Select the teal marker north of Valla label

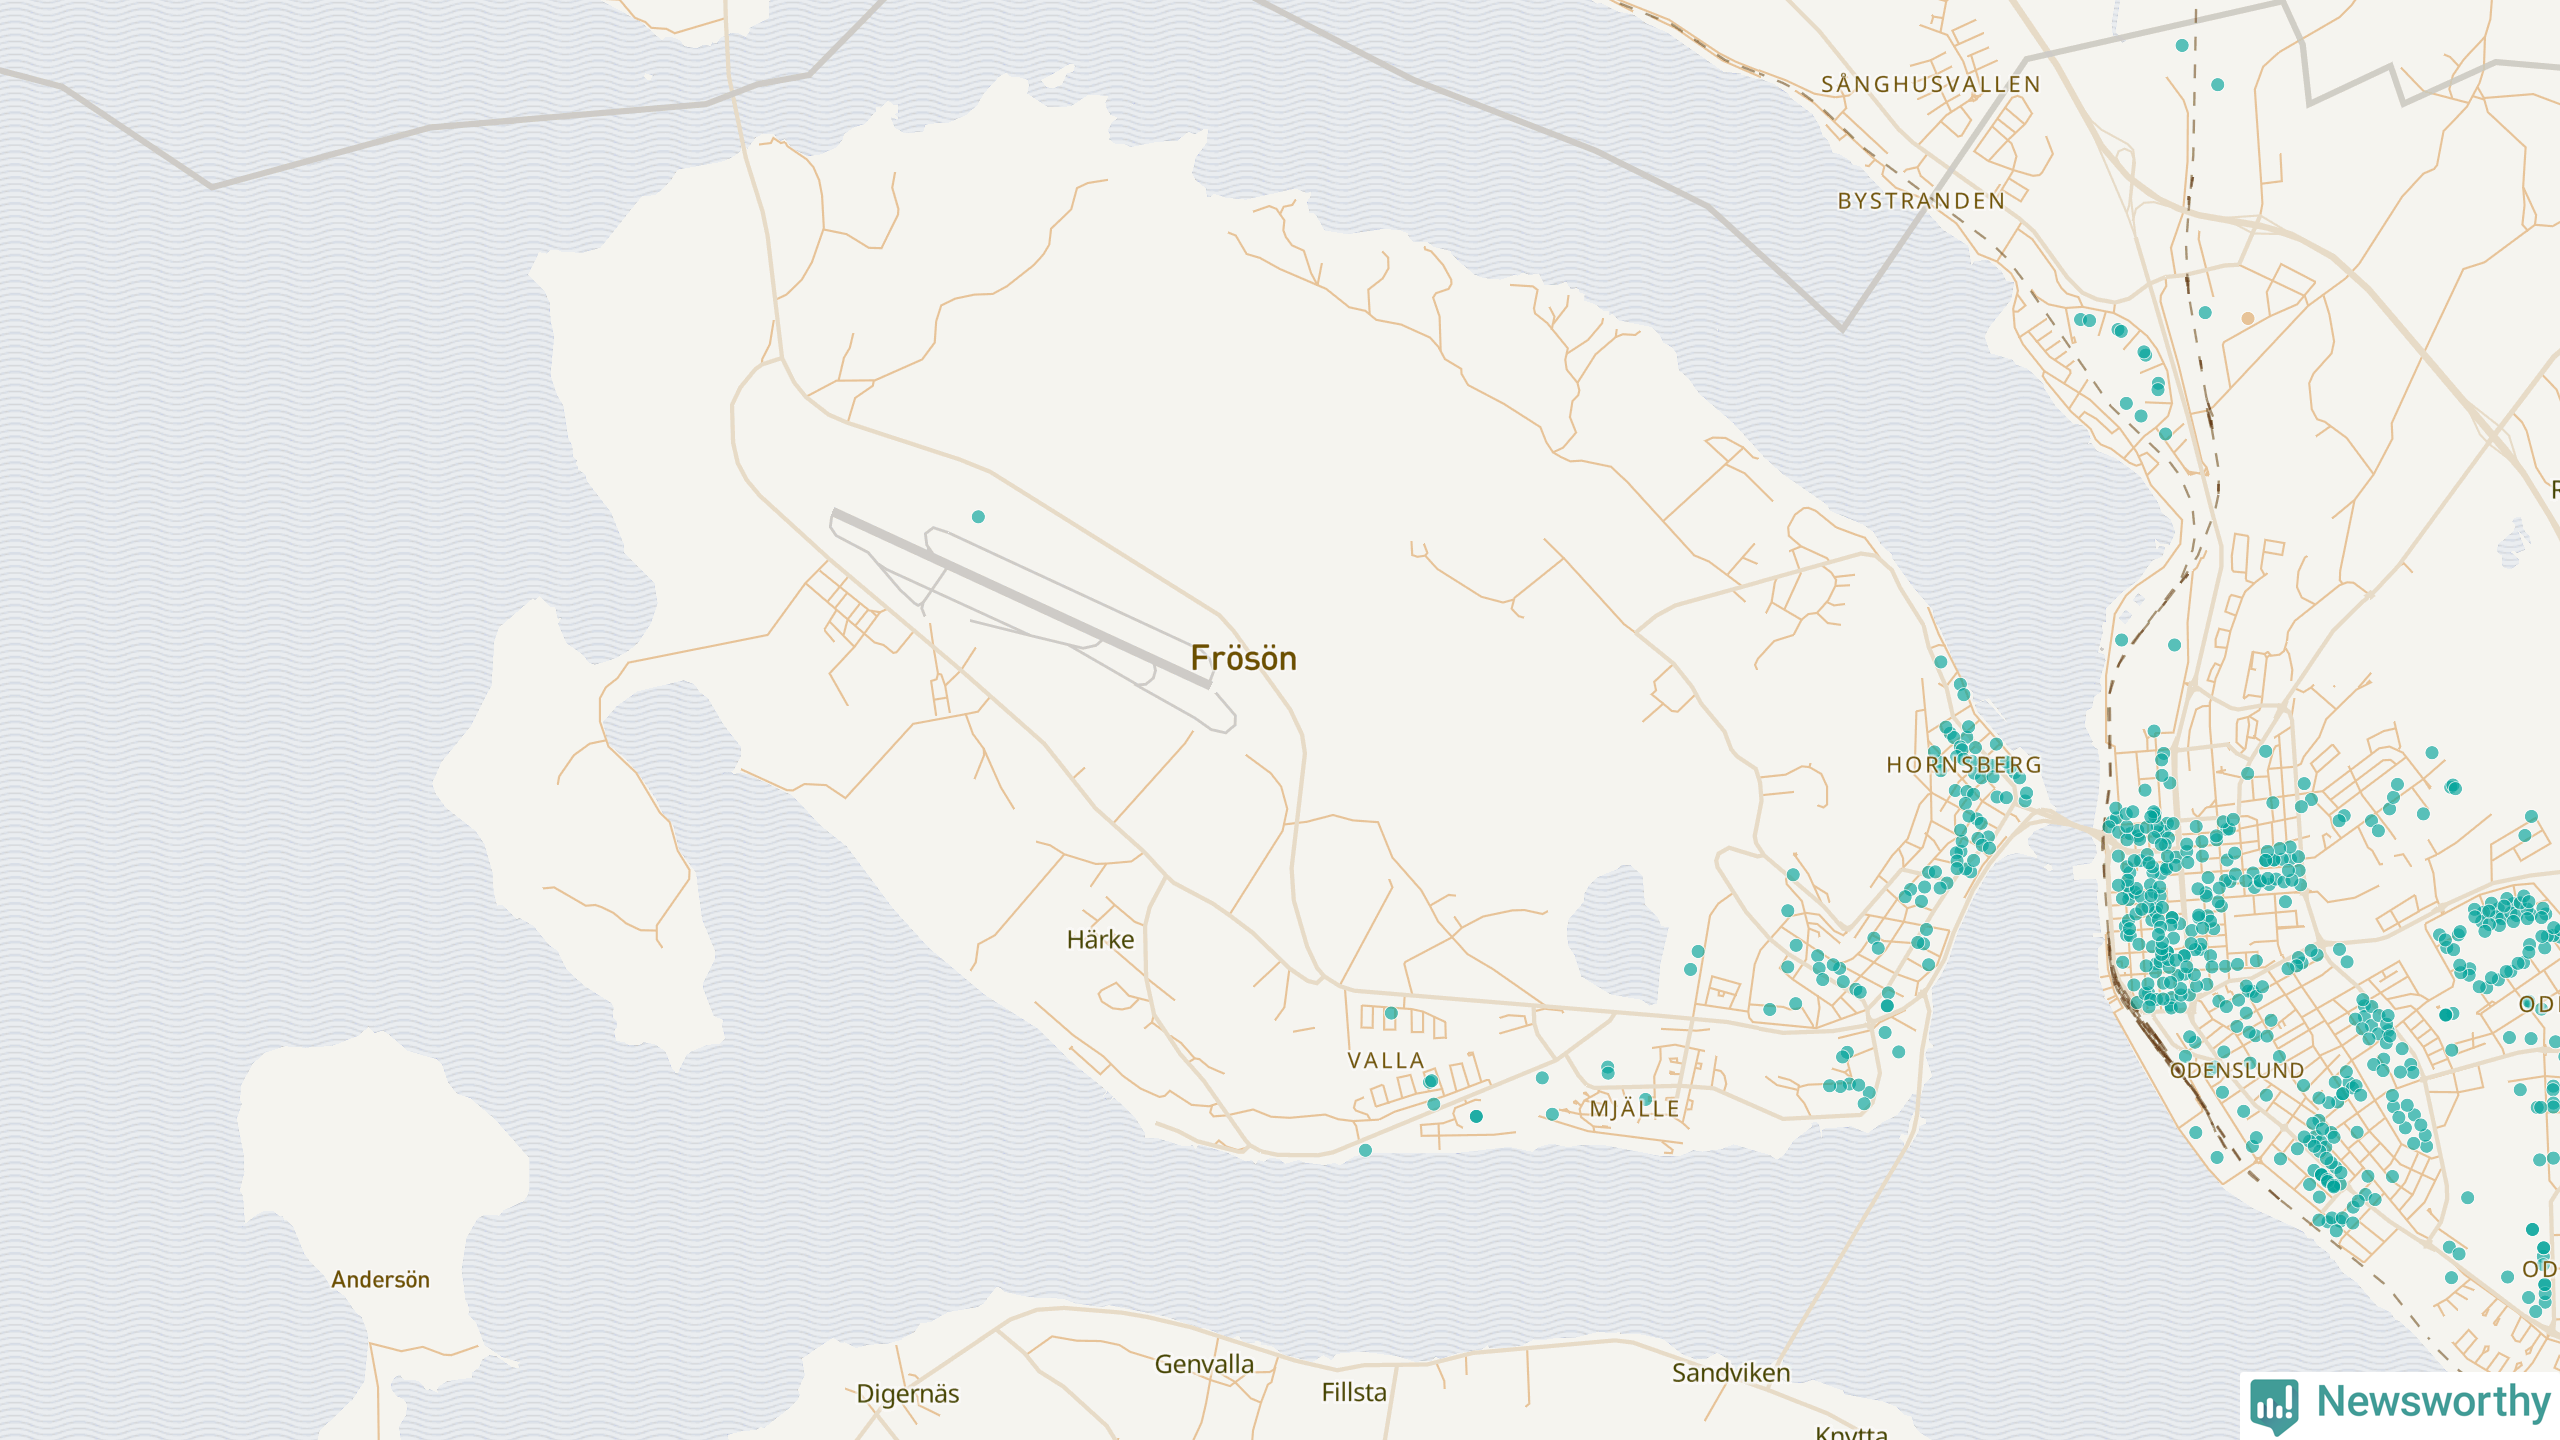click(x=1391, y=1014)
